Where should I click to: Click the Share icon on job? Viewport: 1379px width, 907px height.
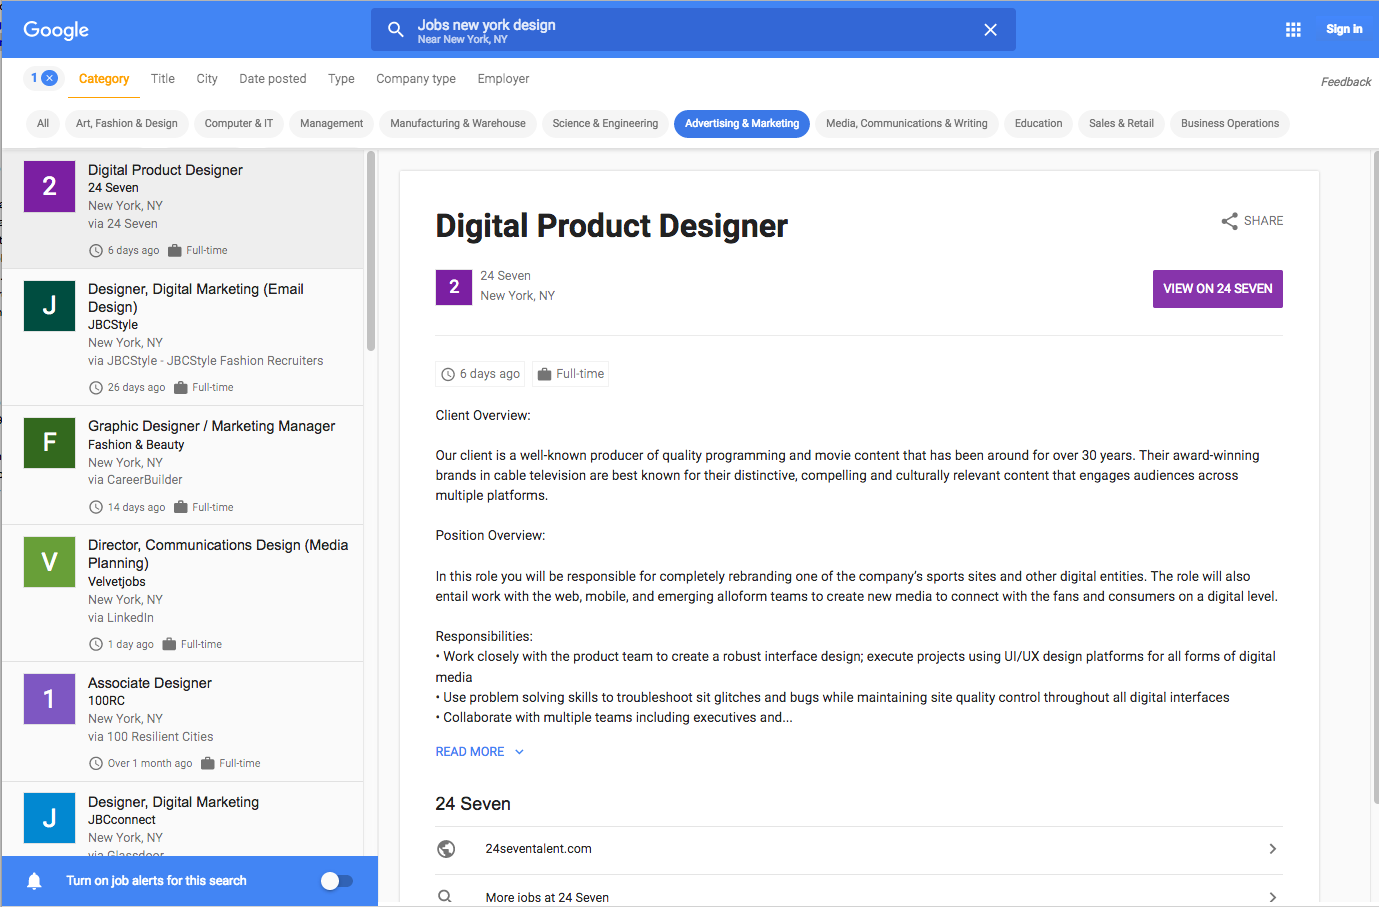point(1230,221)
